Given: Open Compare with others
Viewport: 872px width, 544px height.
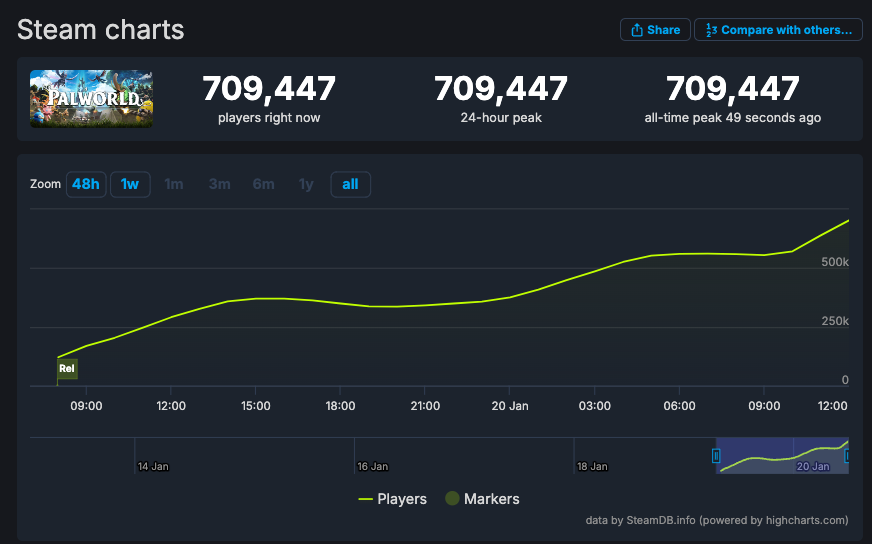Looking at the screenshot, I should pos(778,30).
